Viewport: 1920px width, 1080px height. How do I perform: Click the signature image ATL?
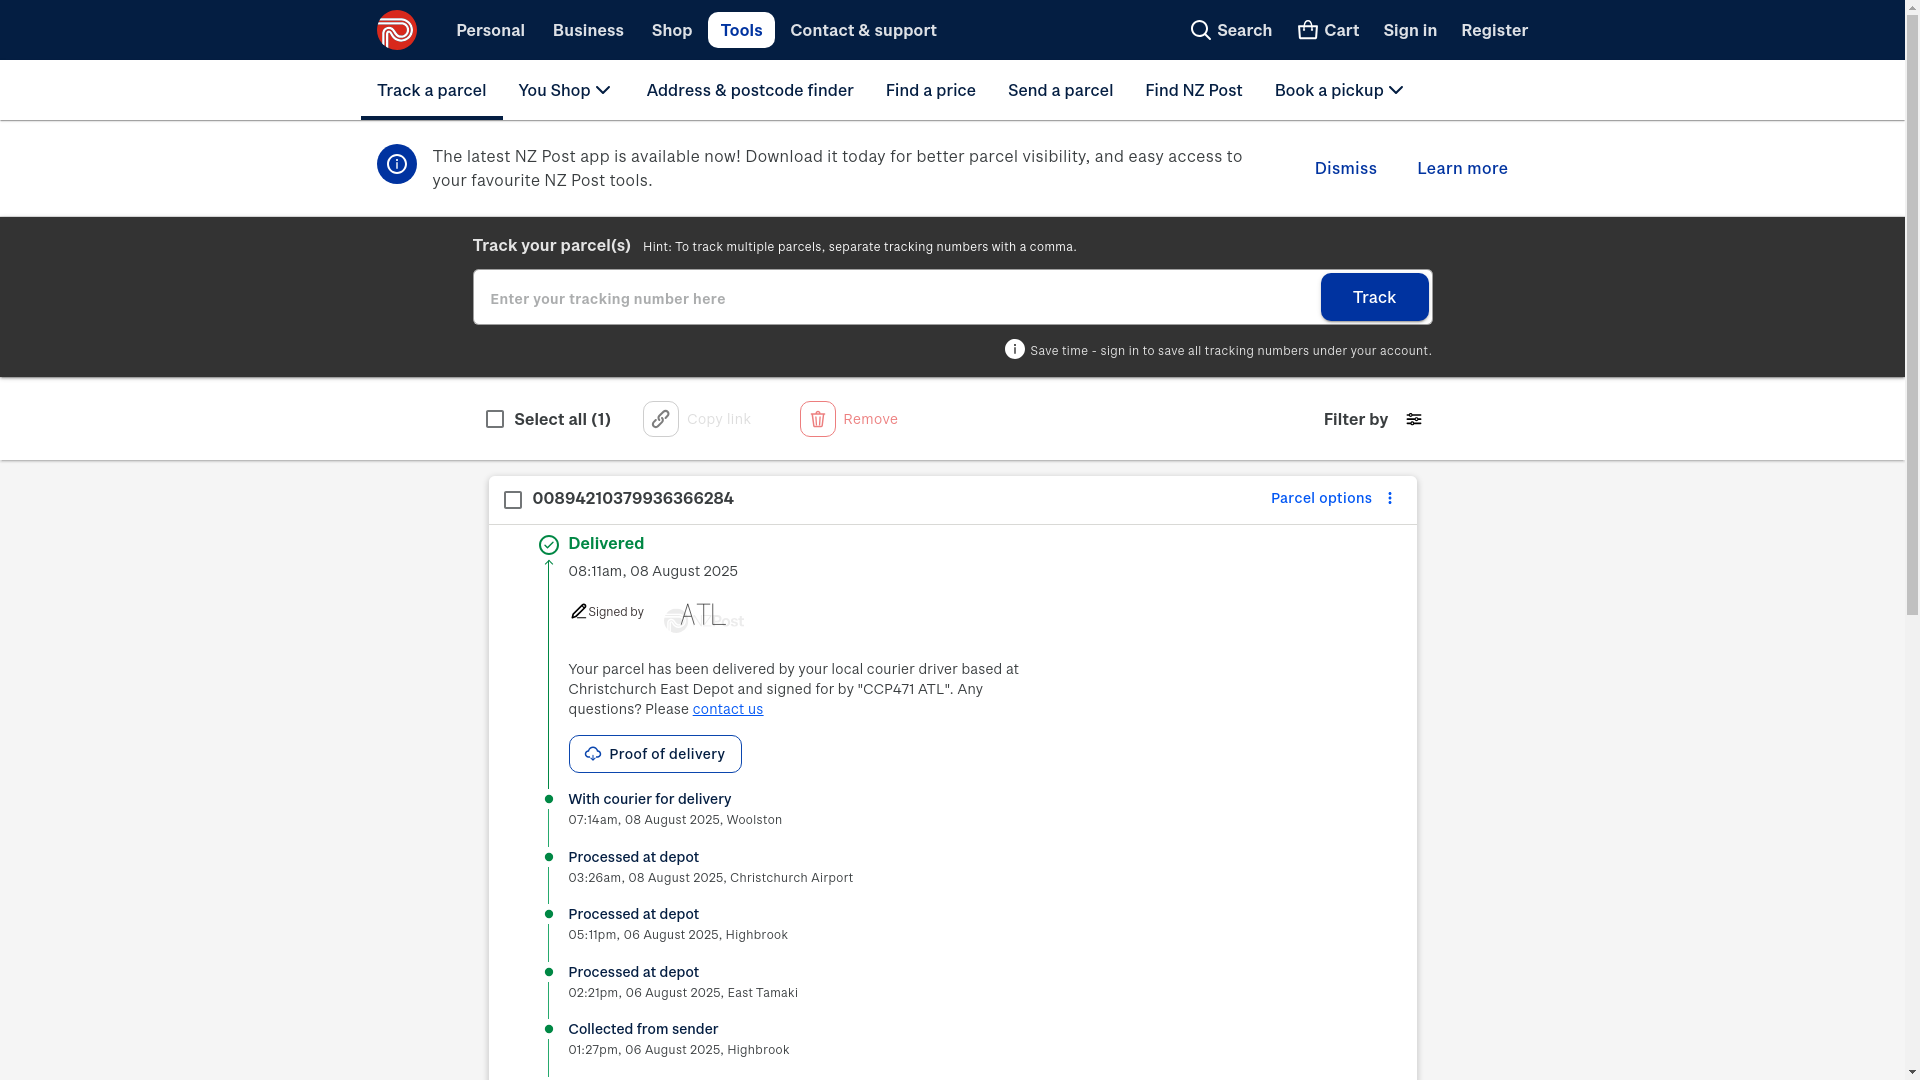[x=703, y=616]
